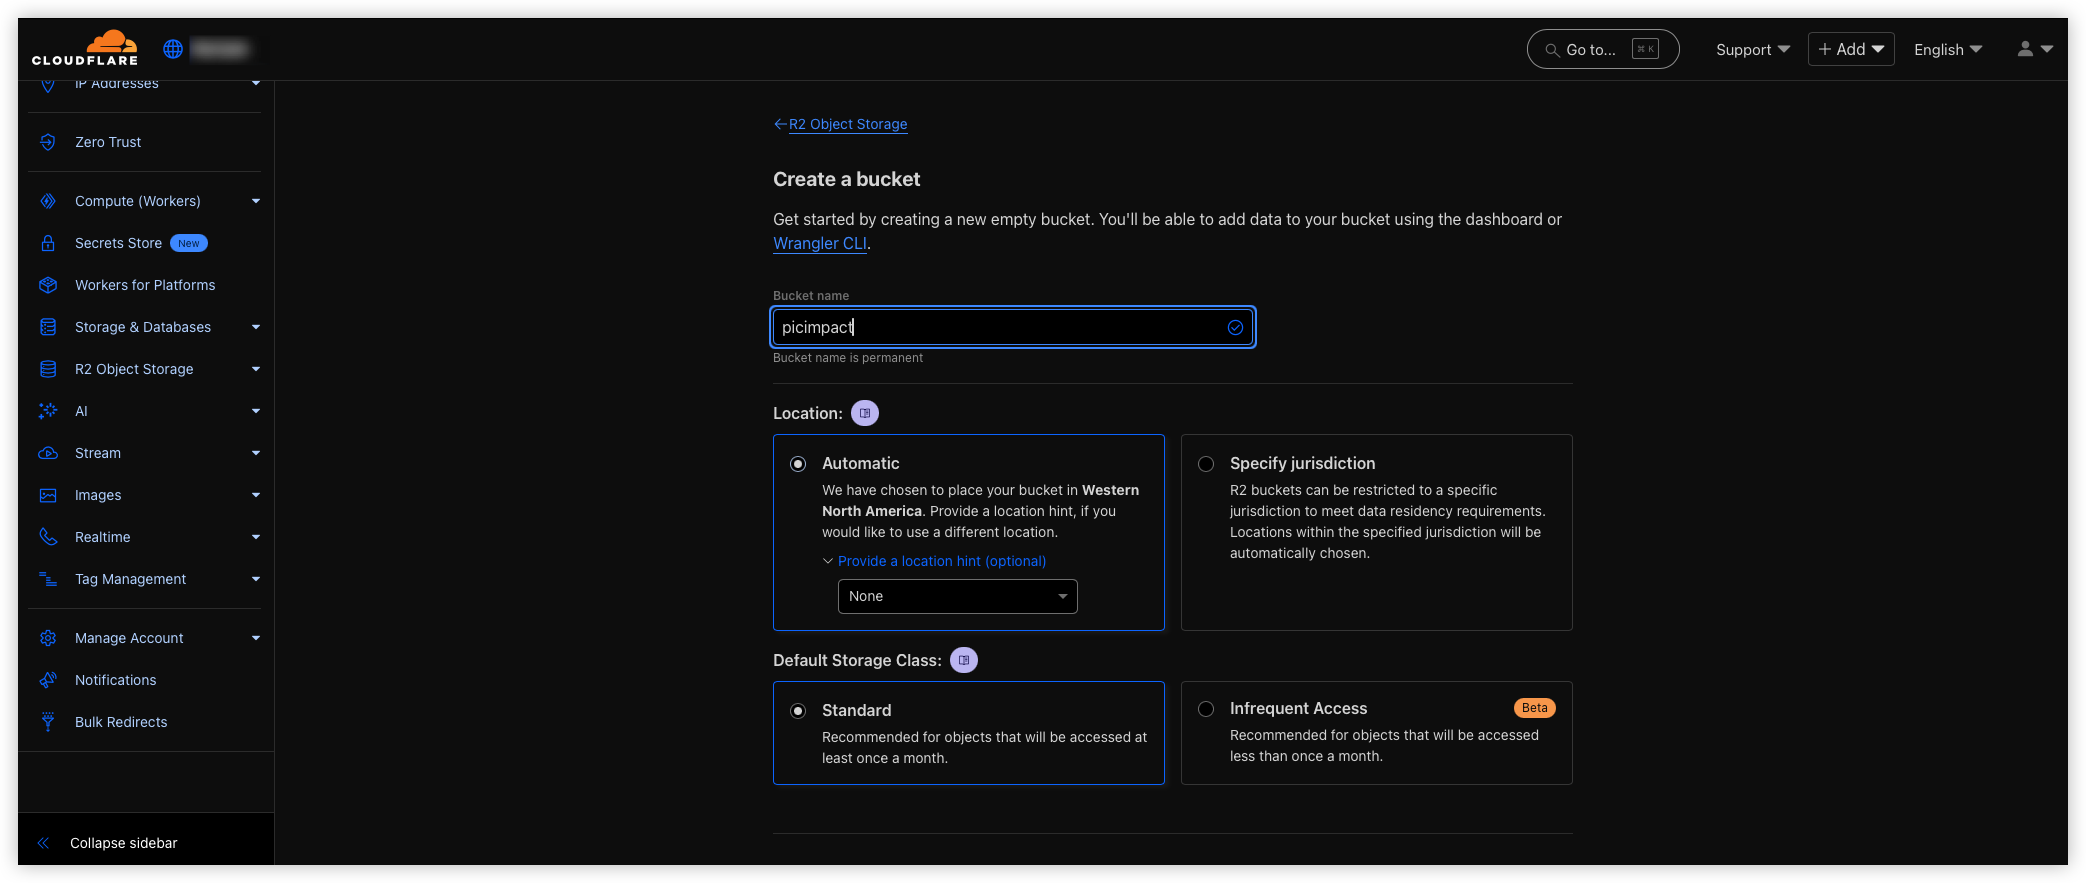Screen dimensions: 2086x883
Task: Click the Workers for Platforms cube icon
Action: (x=48, y=285)
